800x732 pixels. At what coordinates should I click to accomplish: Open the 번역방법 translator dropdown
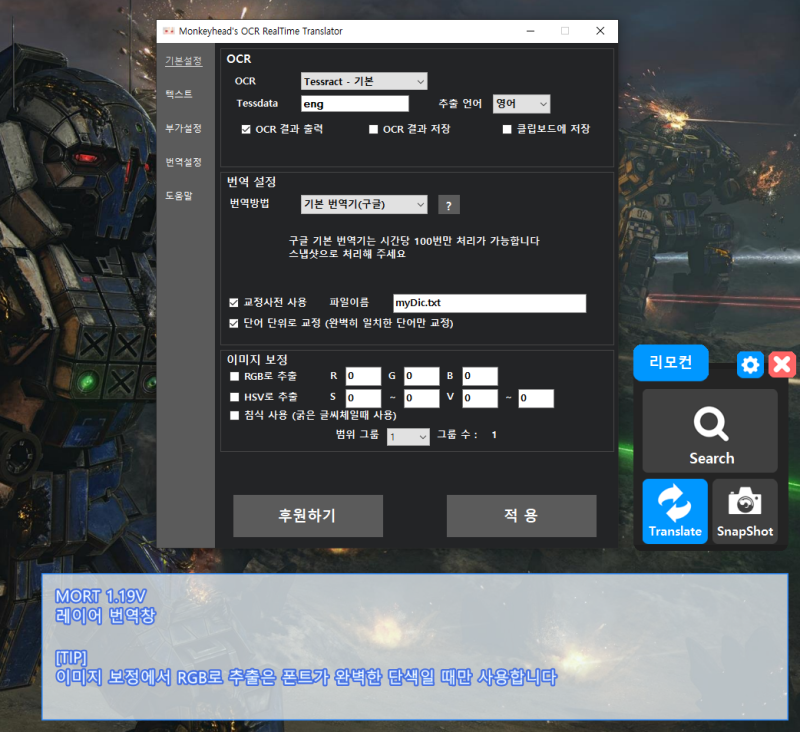click(364, 205)
